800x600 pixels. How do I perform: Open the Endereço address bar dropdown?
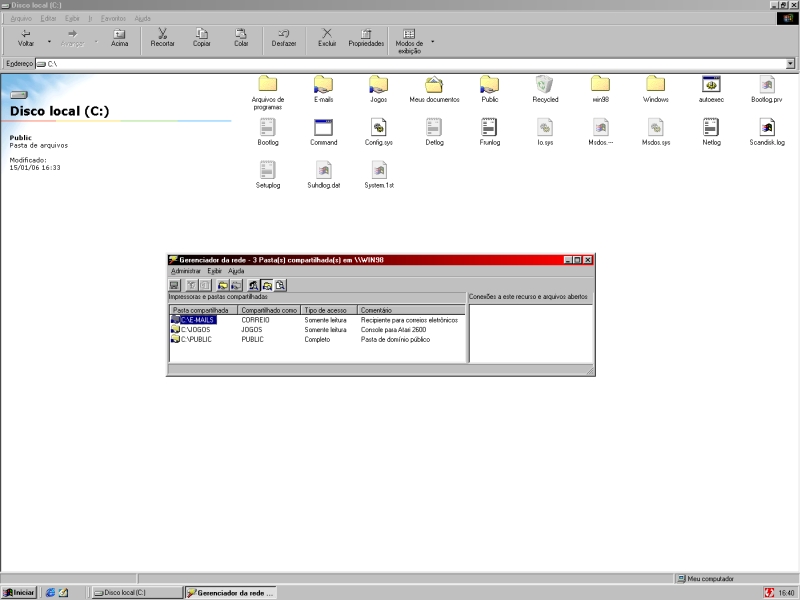[x=790, y=64]
